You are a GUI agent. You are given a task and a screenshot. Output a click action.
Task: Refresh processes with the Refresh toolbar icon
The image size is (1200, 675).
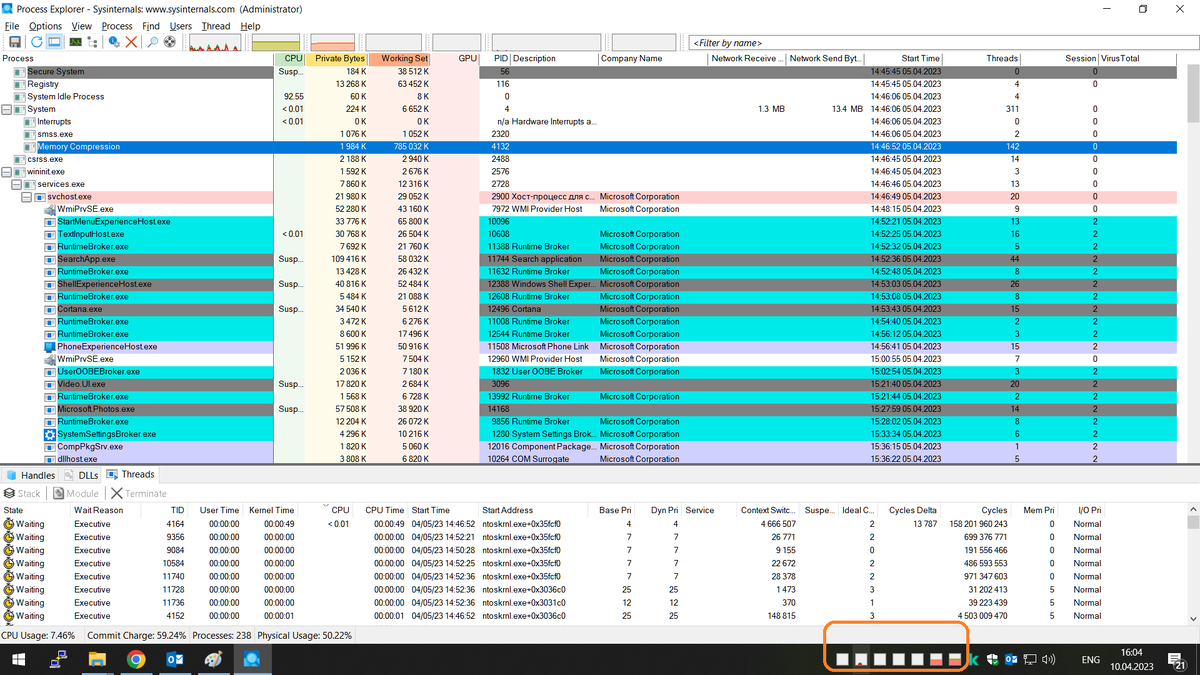click(x=36, y=42)
